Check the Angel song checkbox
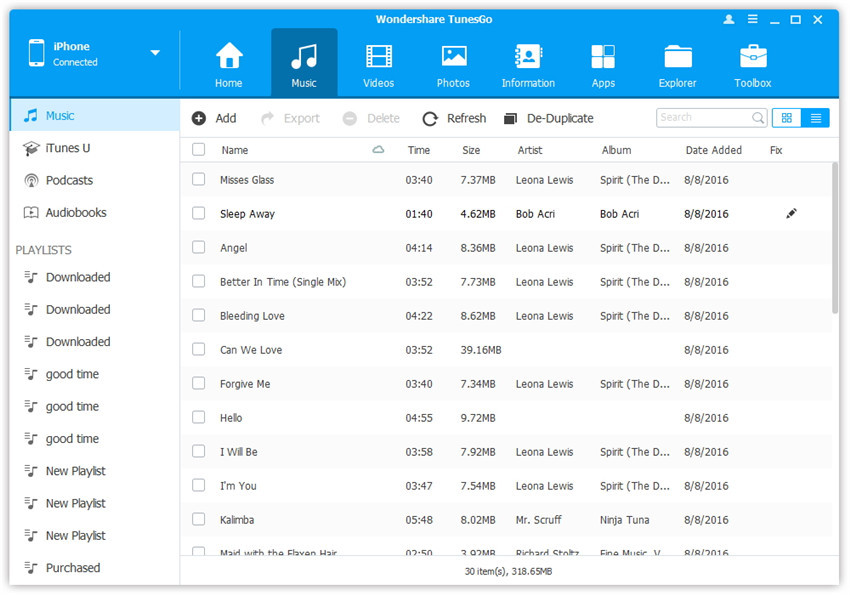This screenshot has width=850, height=595. [x=198, y=248]
